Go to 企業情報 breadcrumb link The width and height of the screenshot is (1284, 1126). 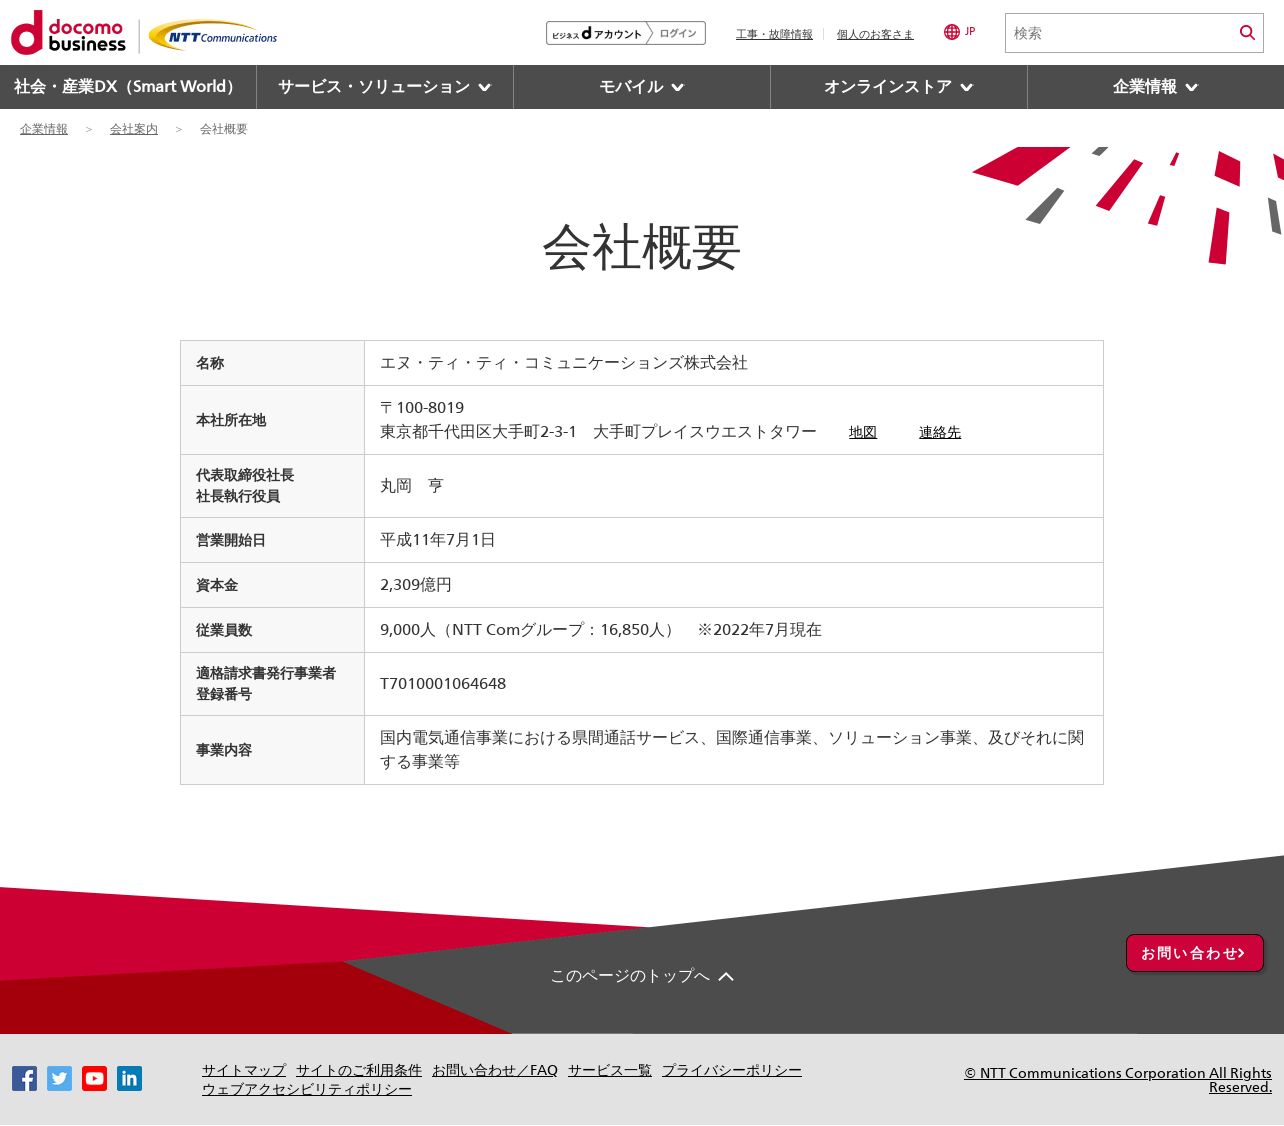tap(44, 129)
